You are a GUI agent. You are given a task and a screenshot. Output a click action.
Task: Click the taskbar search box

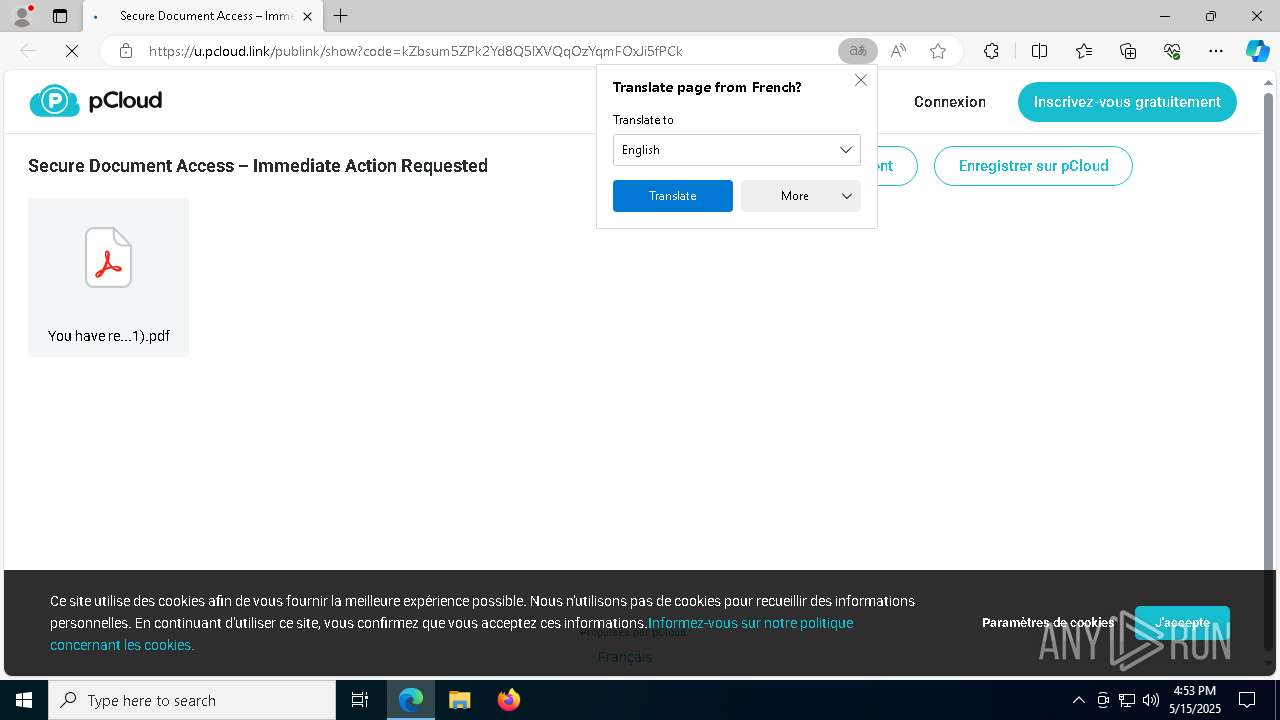click(192, 700)
